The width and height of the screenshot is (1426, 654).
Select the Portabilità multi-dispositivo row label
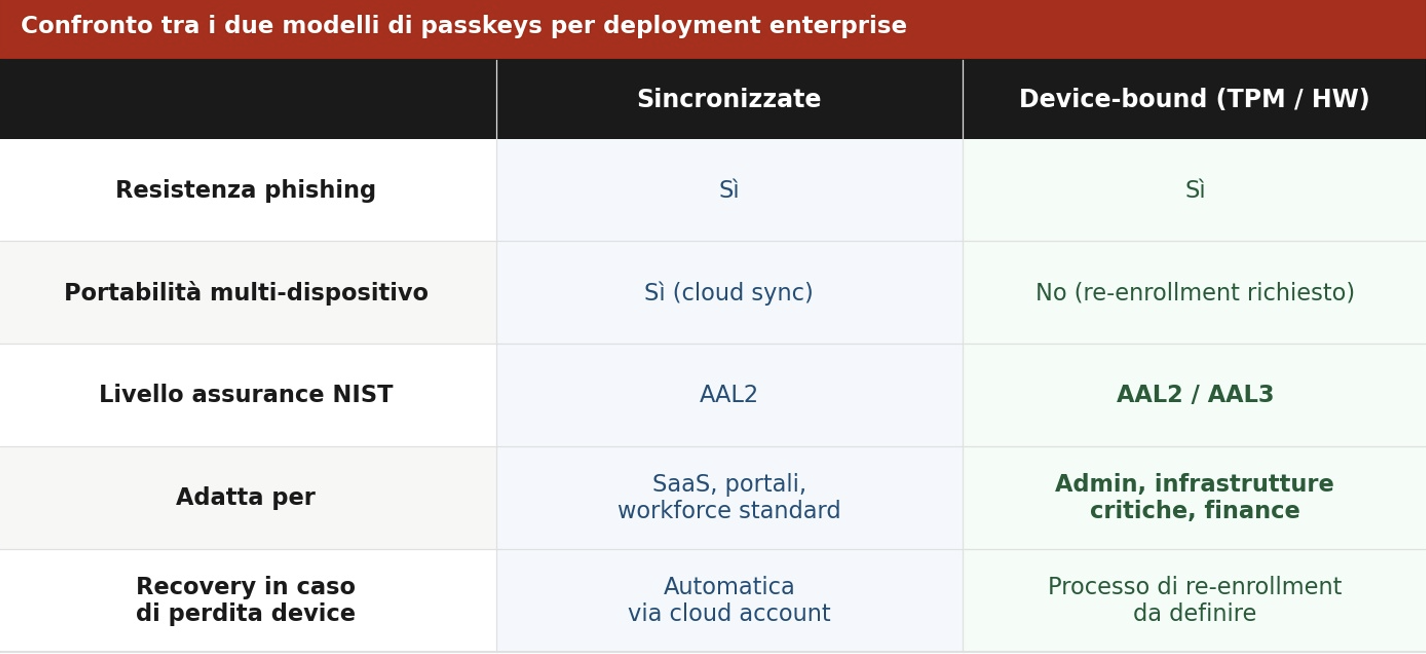tap(246, 293)
